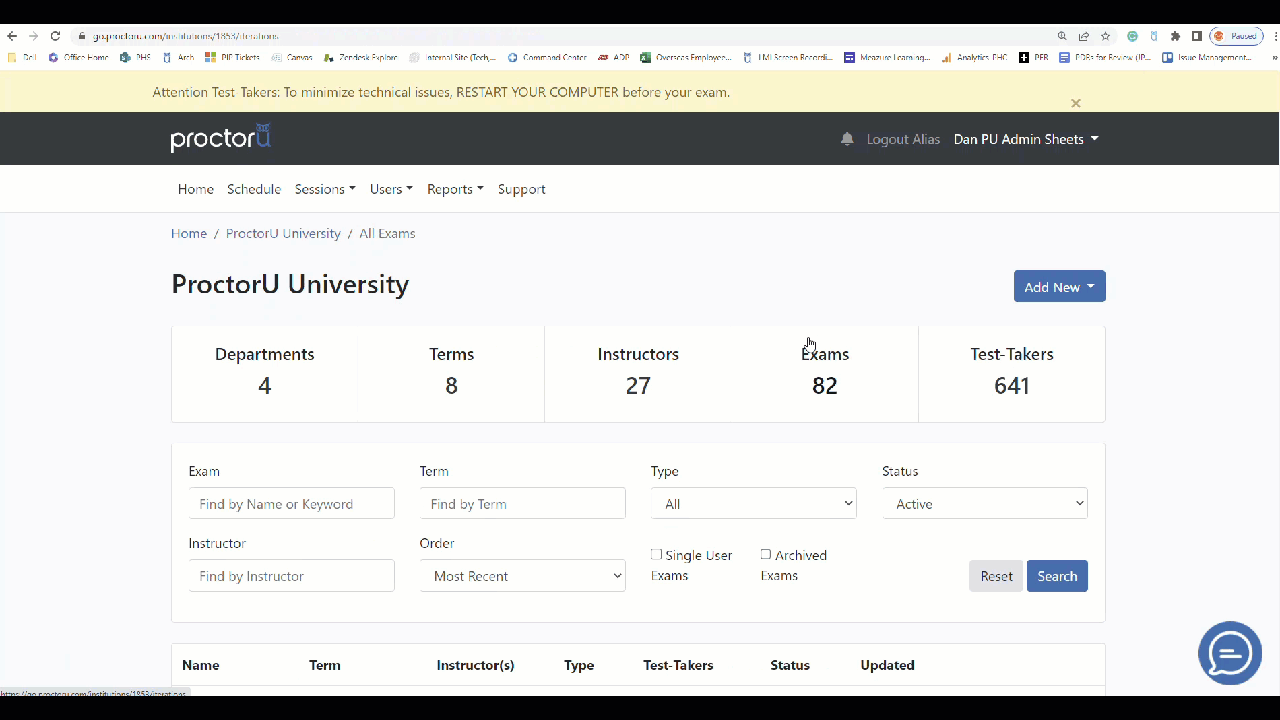Open the Chrome three-dot menu
The width and height of the screenshot is (1280, 720).
click(x=1275, y=36)
